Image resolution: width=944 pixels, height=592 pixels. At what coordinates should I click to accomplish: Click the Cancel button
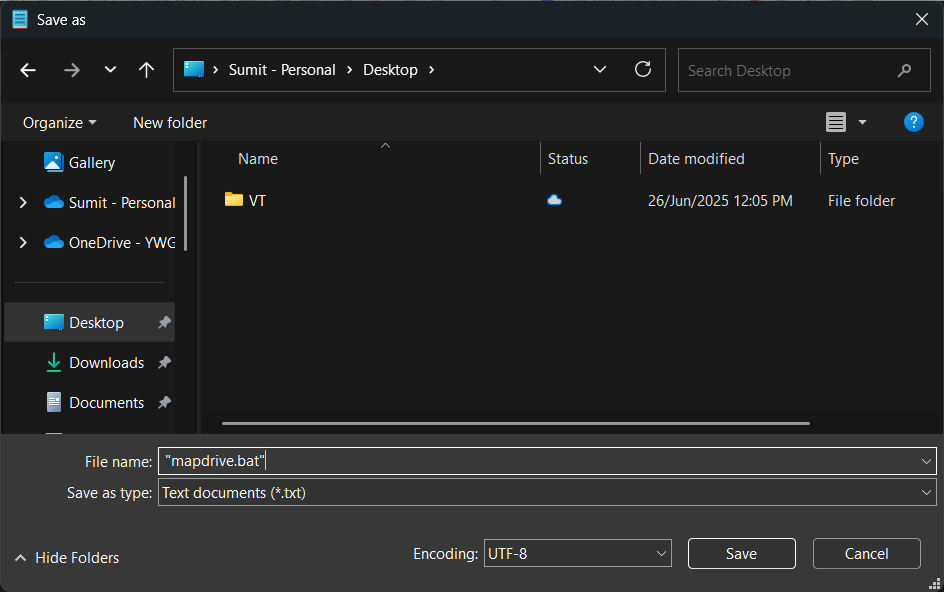[866, 553]
